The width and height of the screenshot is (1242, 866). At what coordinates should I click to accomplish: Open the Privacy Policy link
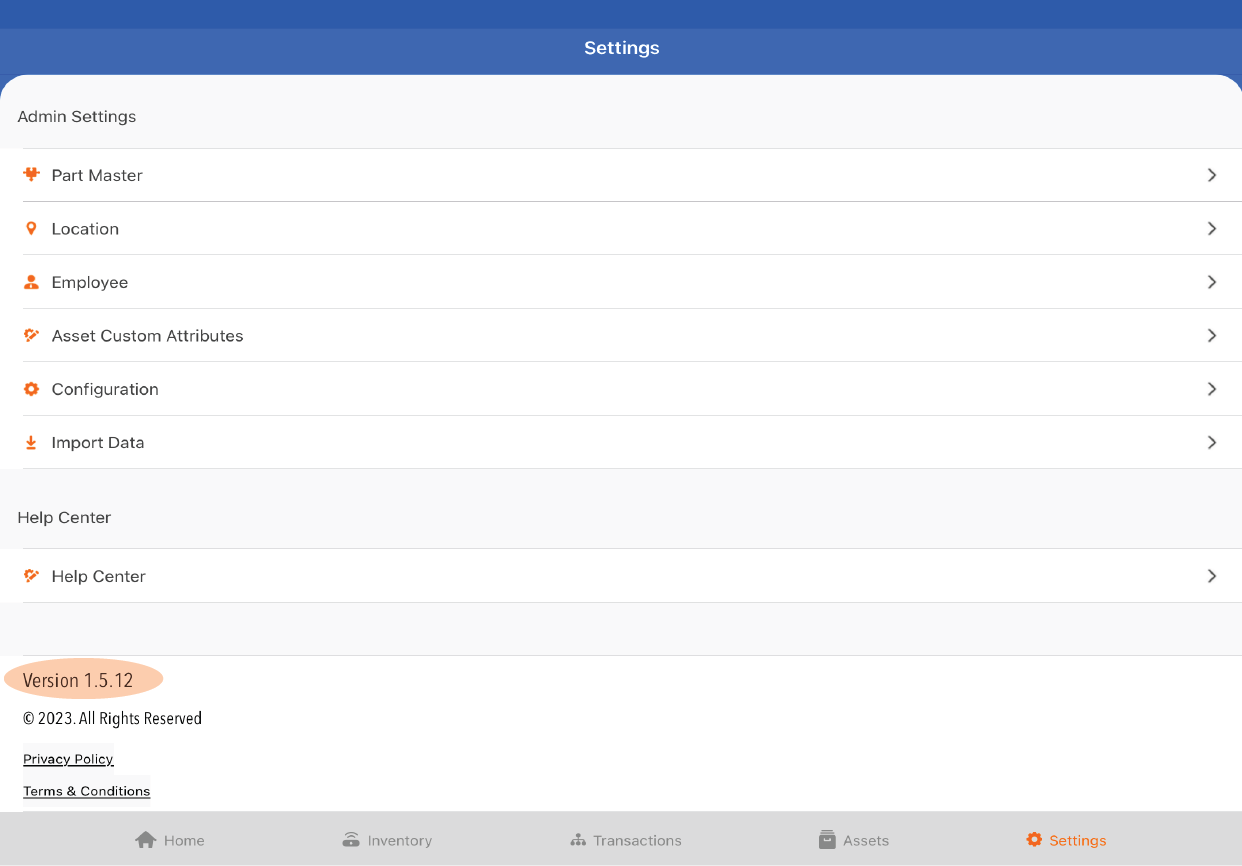pyautogui.click(x=68, y=759)
